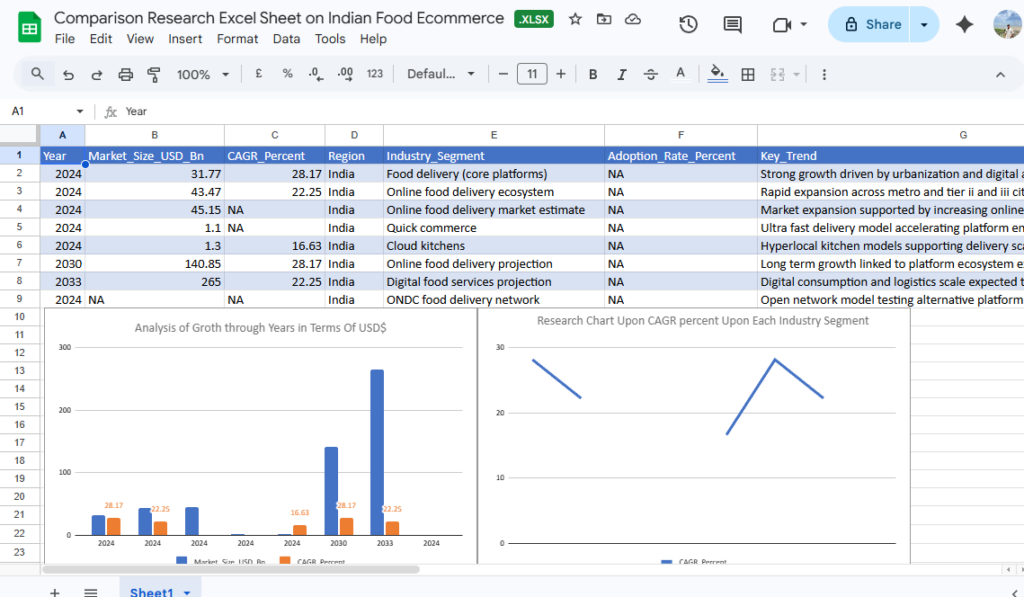Add a new sheet with plus
This screenshot has height=597, width=1024.
pyautogui.click(x=55, y=592)
